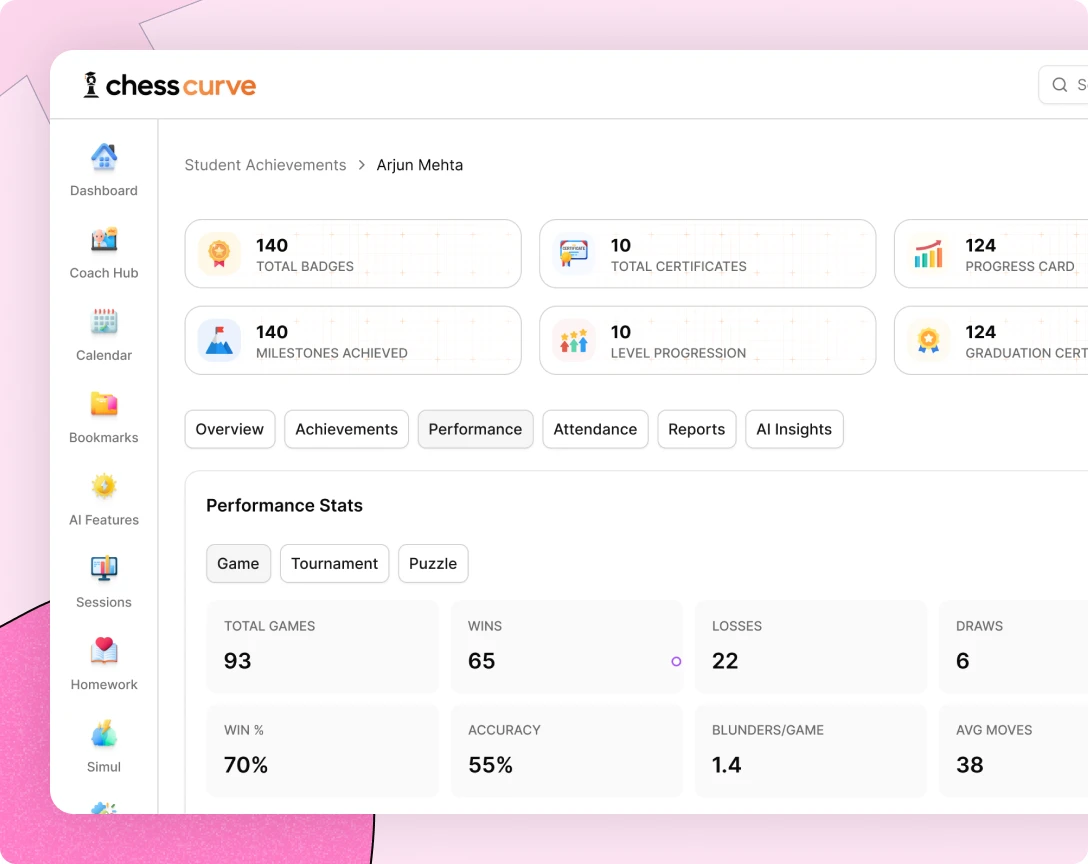
Task: Select the Tournament stats filter
Action: tap(334, 564)
